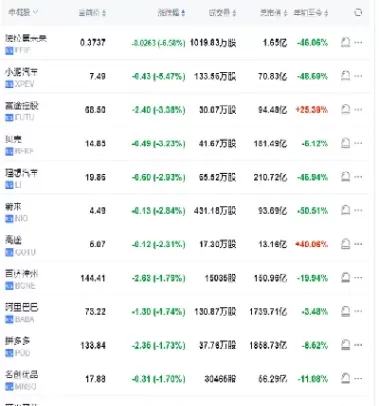Sort by the 最新价 column header
The height and width of the screenshot is (406, 379).
[x=92, y=13]
